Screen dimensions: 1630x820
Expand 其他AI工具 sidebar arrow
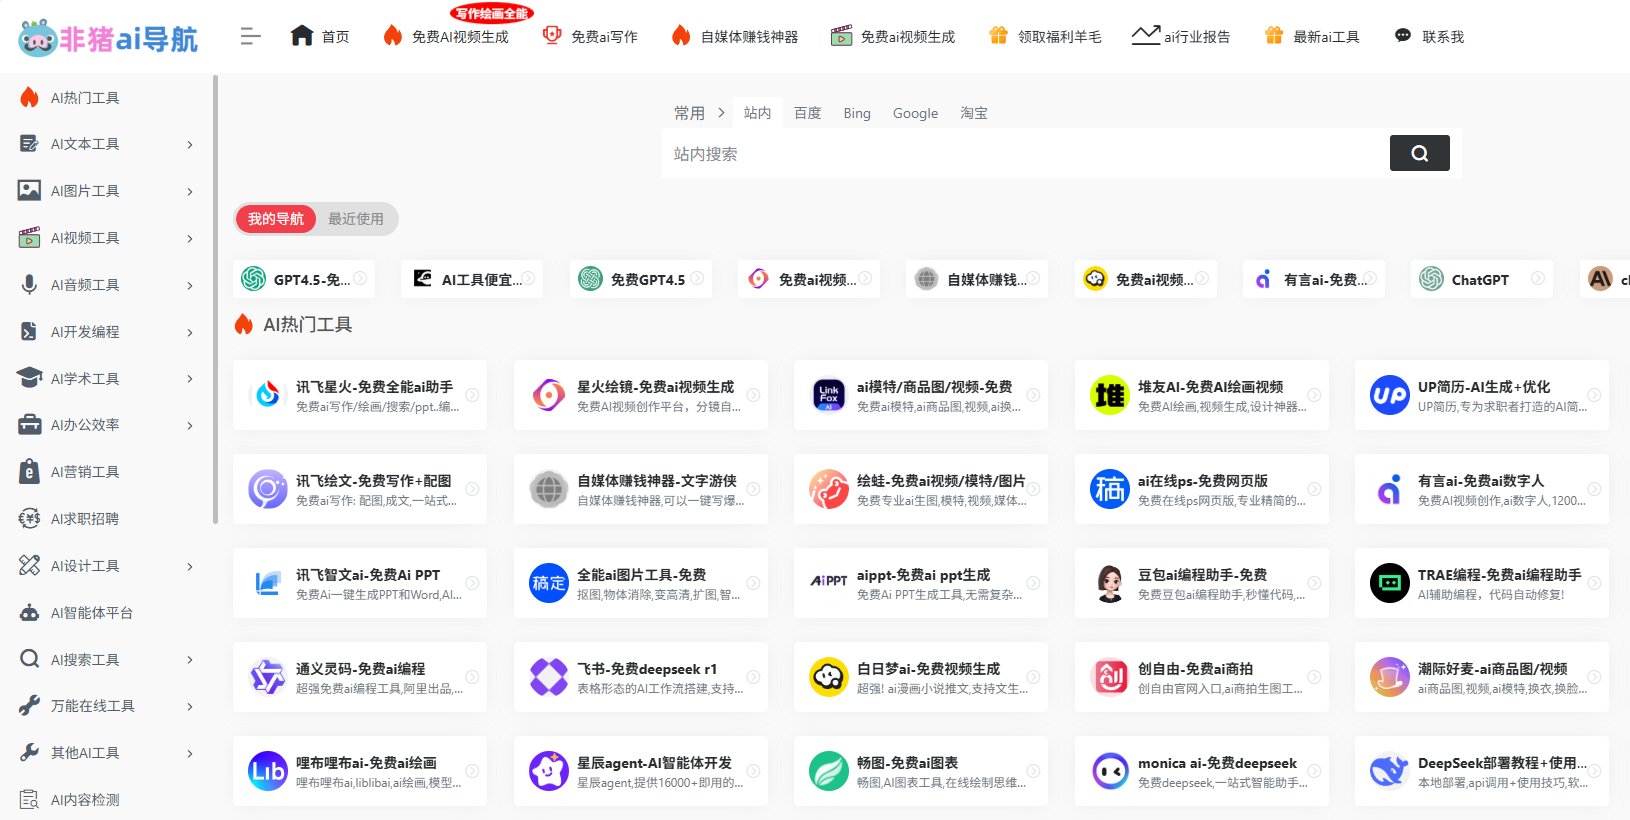[x=190, y=754]
